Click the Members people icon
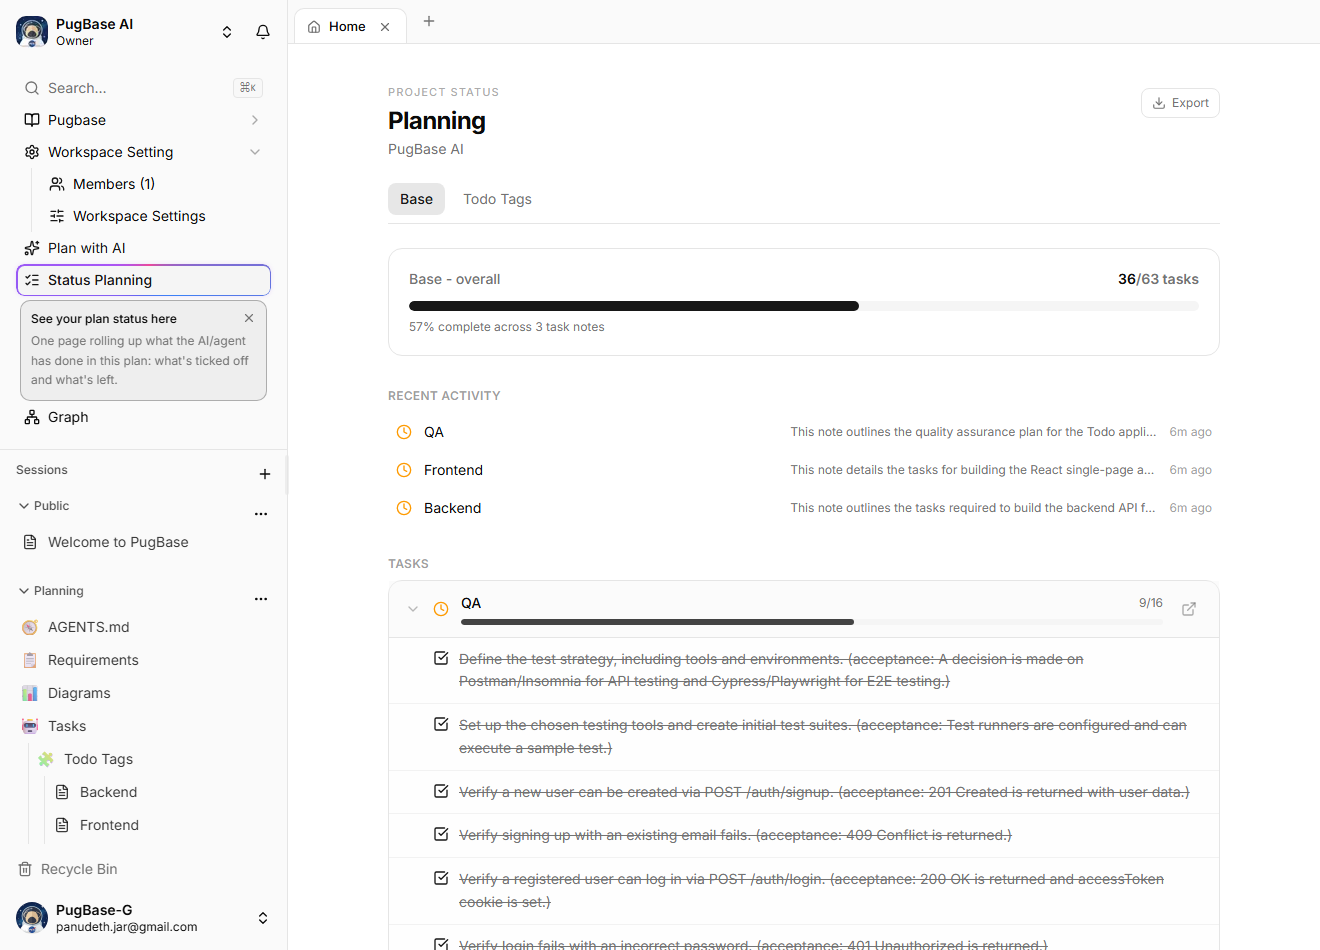Image resolution: width=1320 pixels, height=950 pixels. coord(57,184)
